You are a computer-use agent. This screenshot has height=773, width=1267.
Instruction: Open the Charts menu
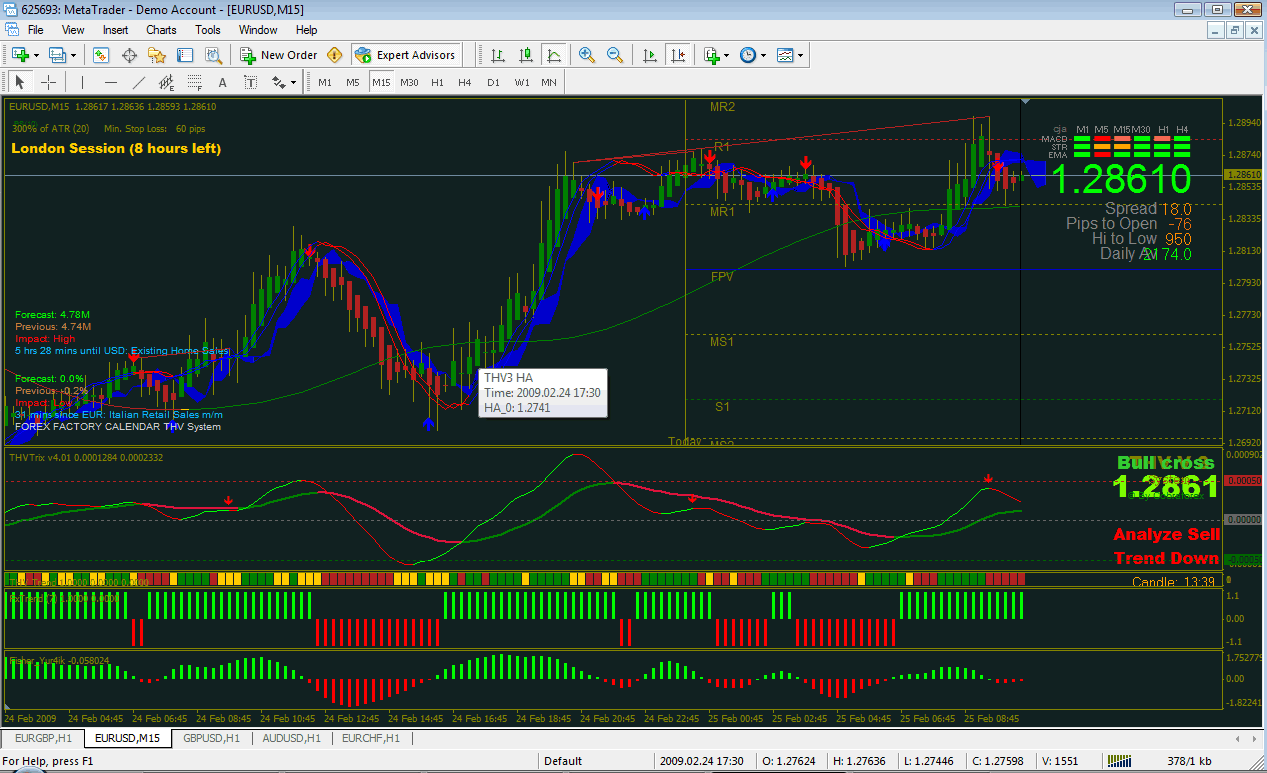pyautogui.click(x=161, y=30)
